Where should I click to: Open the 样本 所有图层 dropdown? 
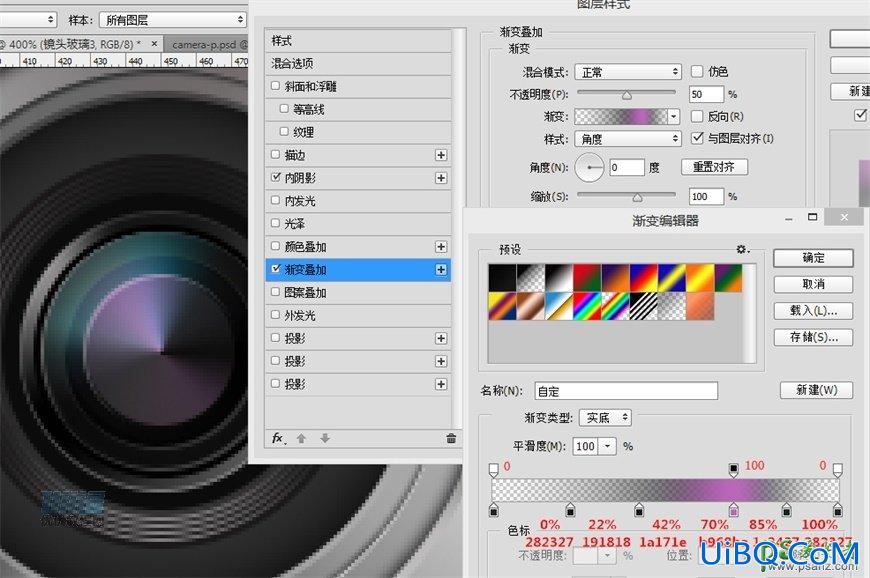[173, 20]
